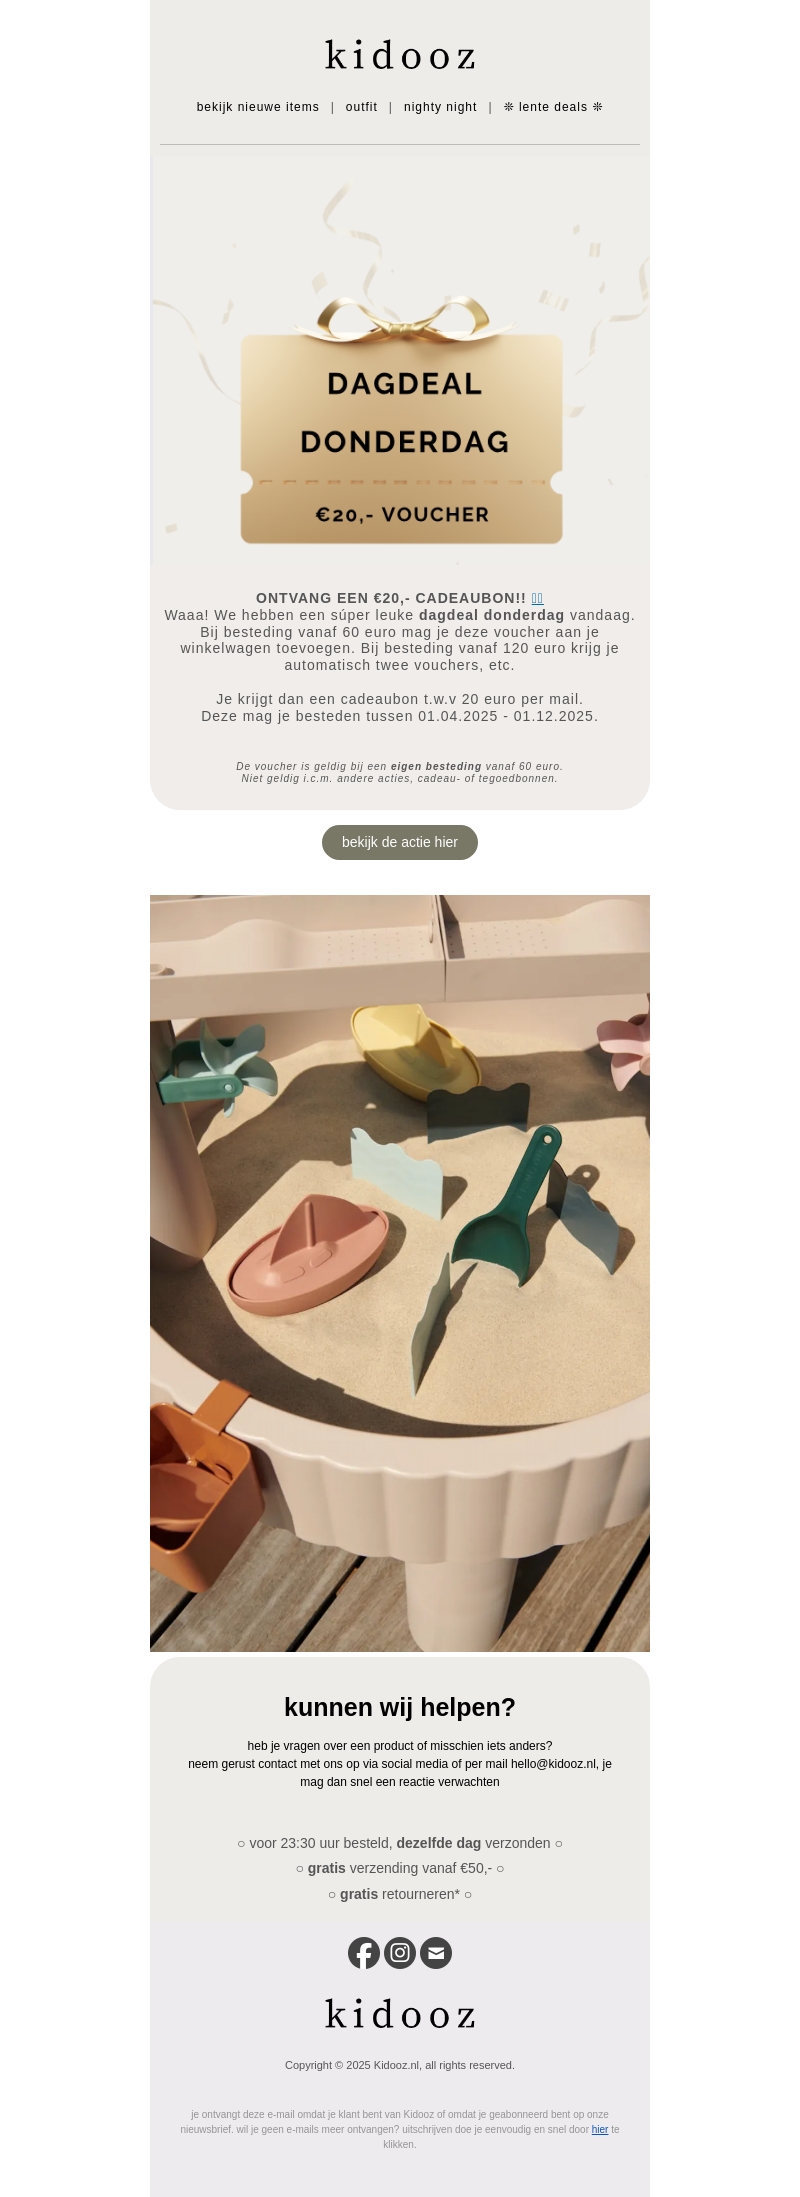Click the hello@kidooz.nl contact text
The width and height of the screenshot is (800, 2197).
[x=553, y=1764]
